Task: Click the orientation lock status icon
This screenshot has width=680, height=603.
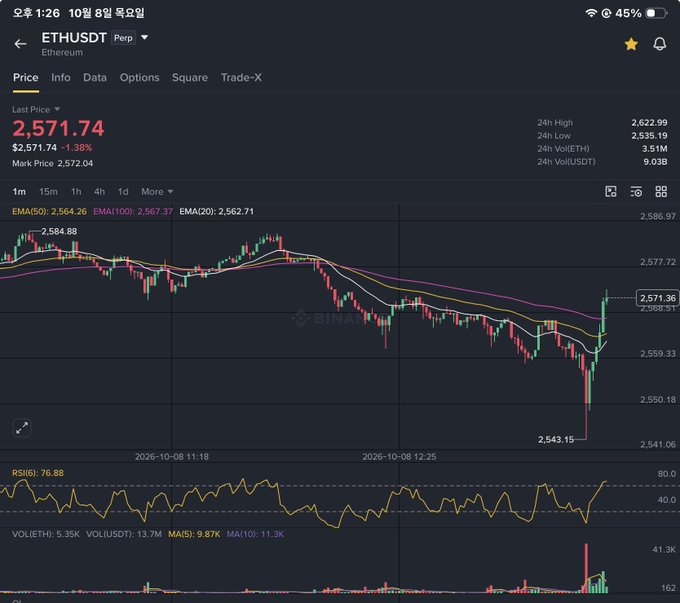Action: [x=606, y=13]
